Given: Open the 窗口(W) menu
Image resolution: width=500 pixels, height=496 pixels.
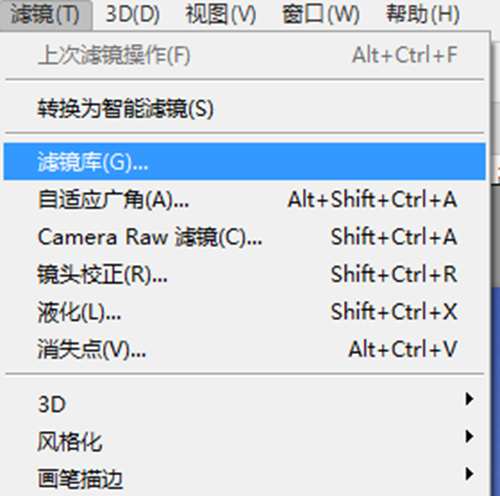Looking at the screenshot, I should [321, 15].
